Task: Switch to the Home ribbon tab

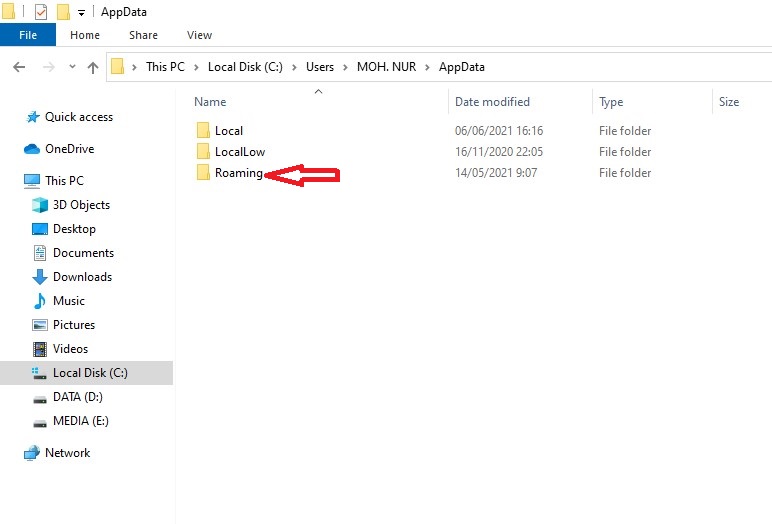Action: [x=85, y=35]
